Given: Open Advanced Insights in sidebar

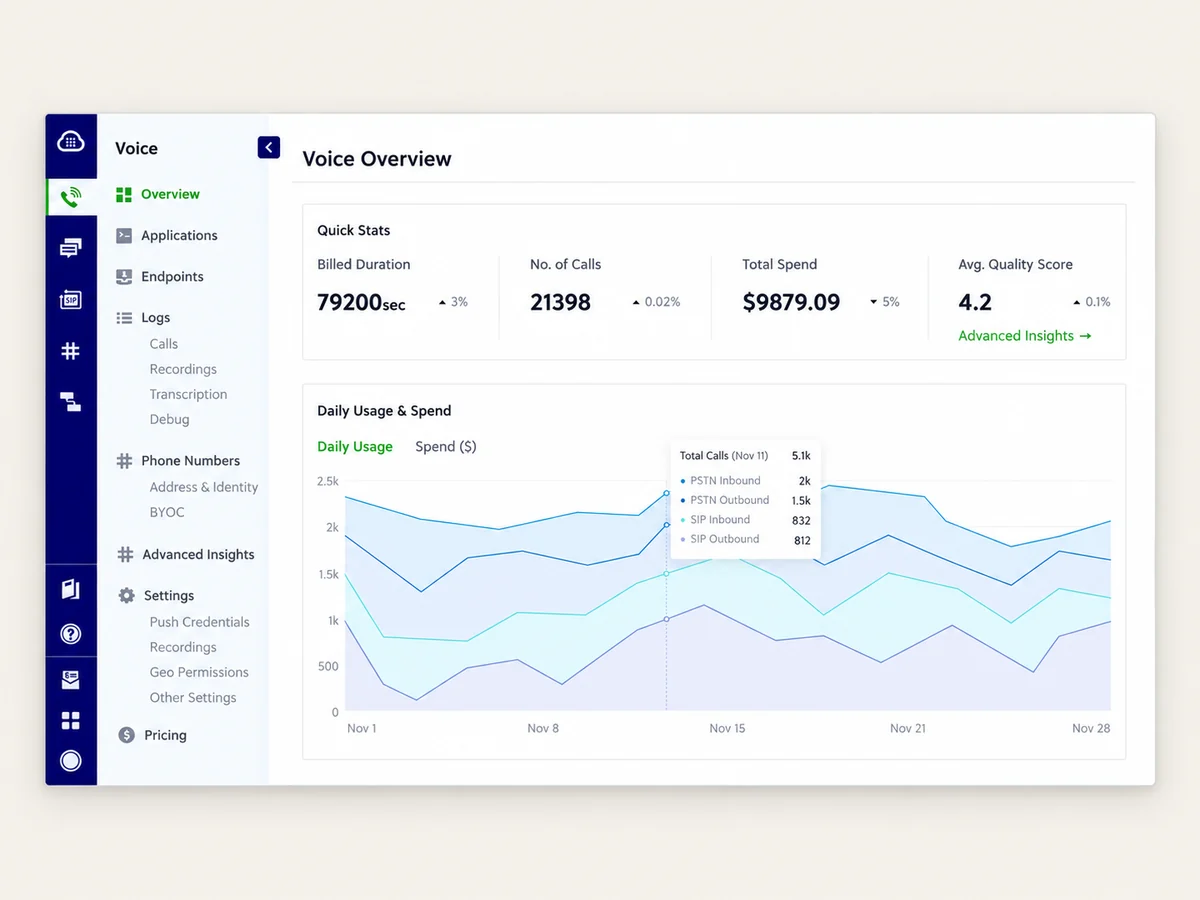Looking at the screenshot, I should click(x=198, y=554).
